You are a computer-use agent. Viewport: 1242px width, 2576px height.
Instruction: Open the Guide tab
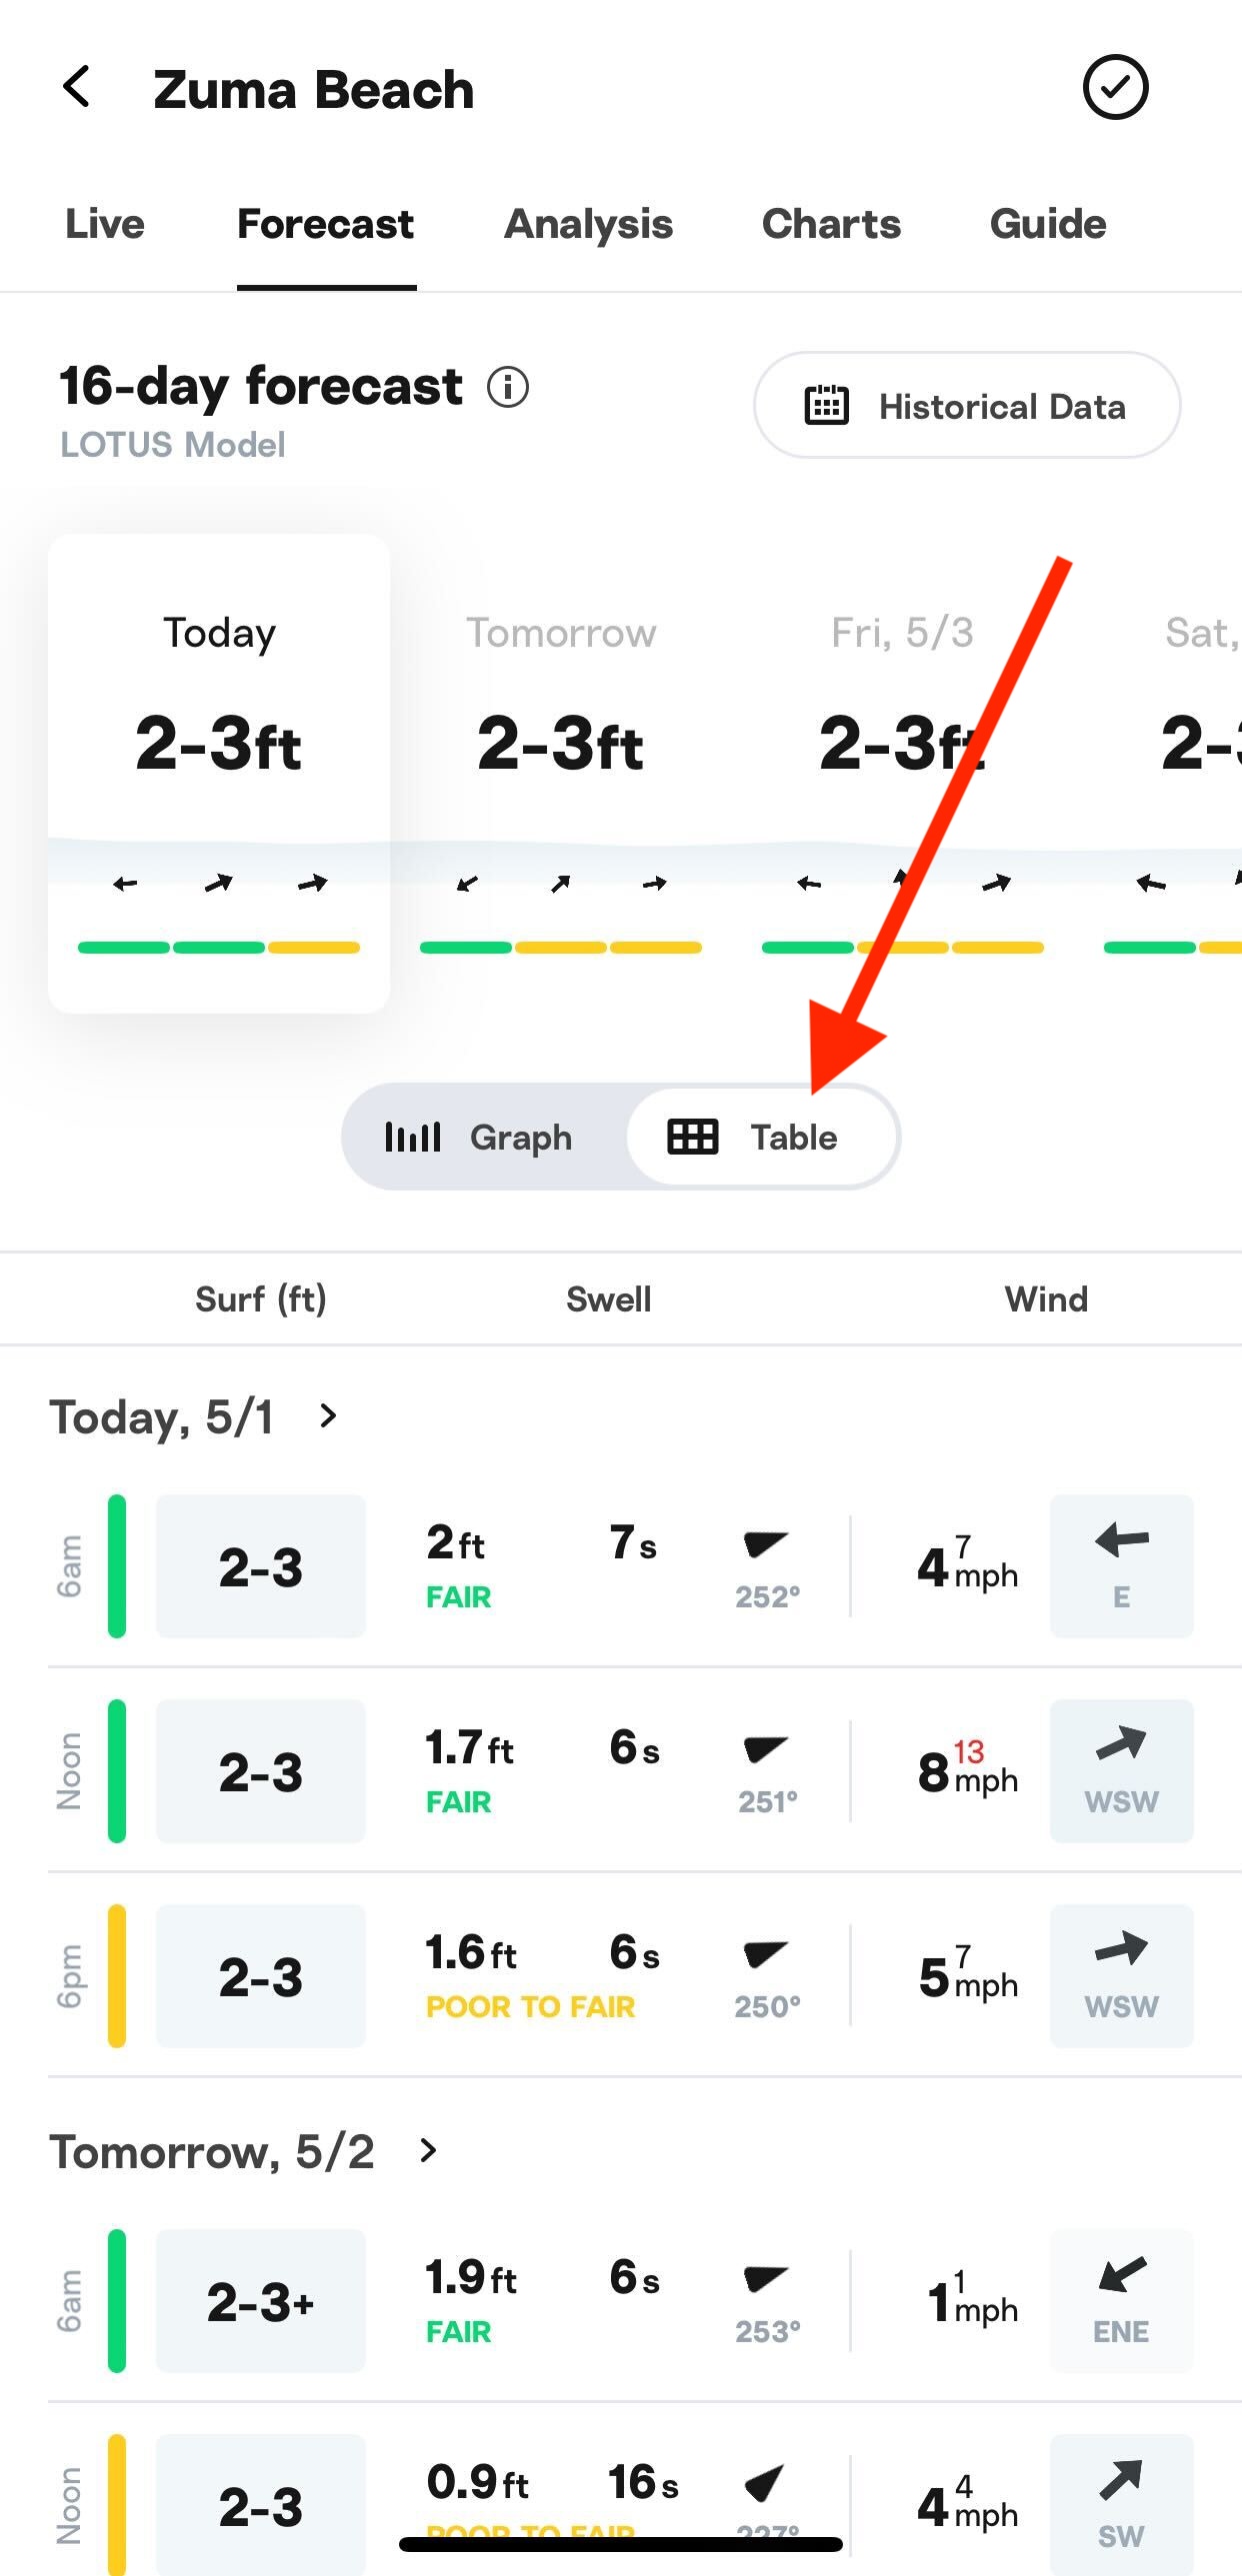click(1048, 224)
